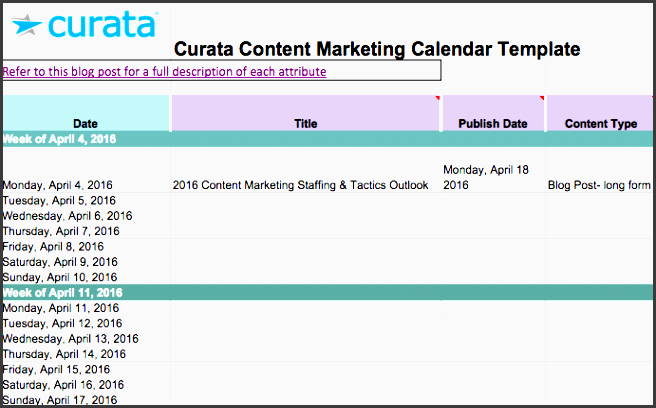Select the Monday, April 4, 2016 cell
Image resolution: width=656 pixels, height=408 pixels.
coord(58,185)
